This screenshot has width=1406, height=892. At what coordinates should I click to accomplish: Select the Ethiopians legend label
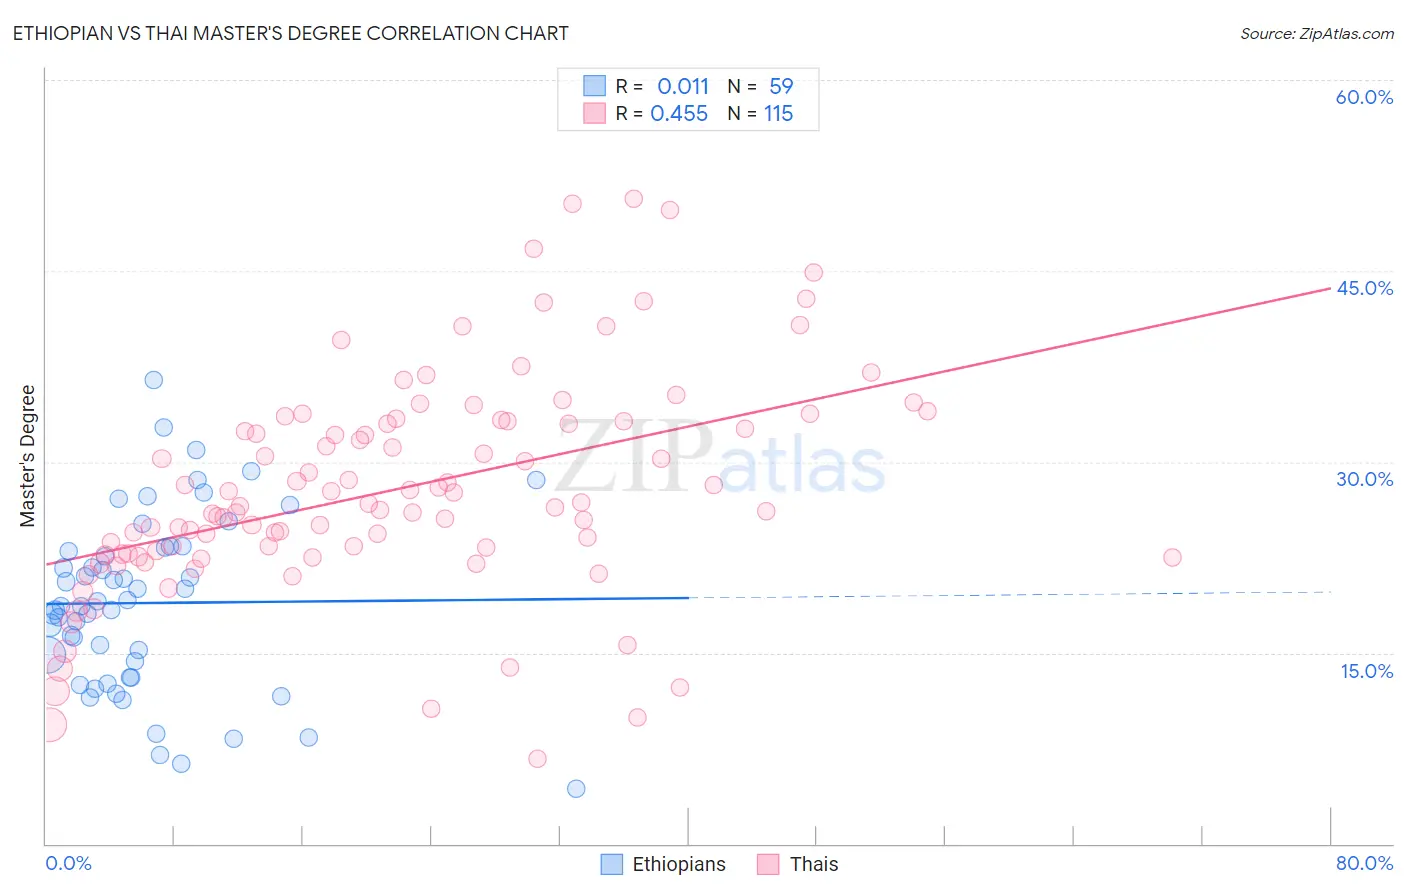coord(679,864)
